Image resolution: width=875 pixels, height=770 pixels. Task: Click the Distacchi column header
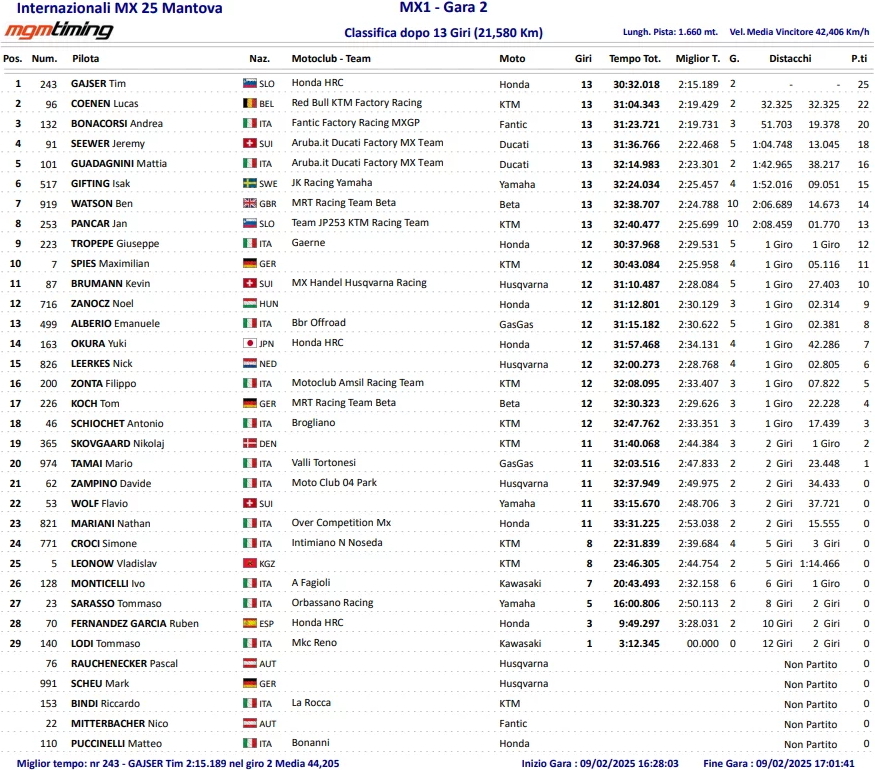pos(790,59)
